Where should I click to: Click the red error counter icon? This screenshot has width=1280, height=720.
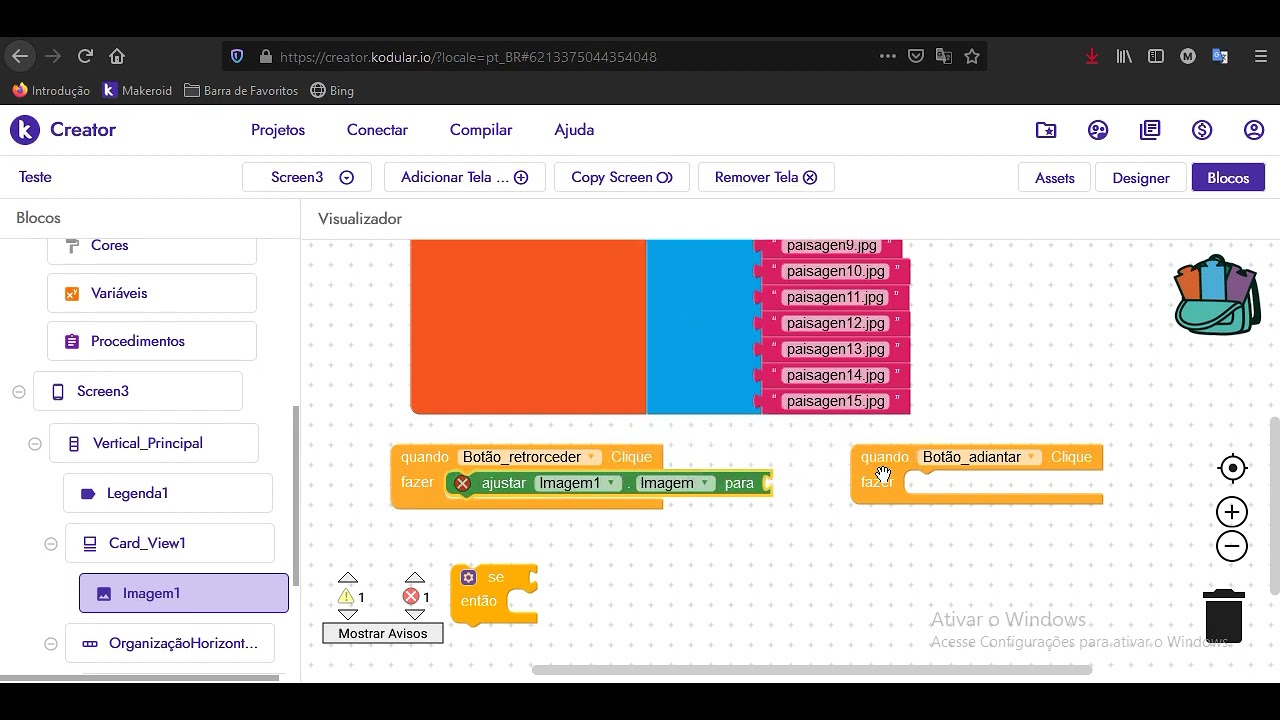[x=410, y=597]
